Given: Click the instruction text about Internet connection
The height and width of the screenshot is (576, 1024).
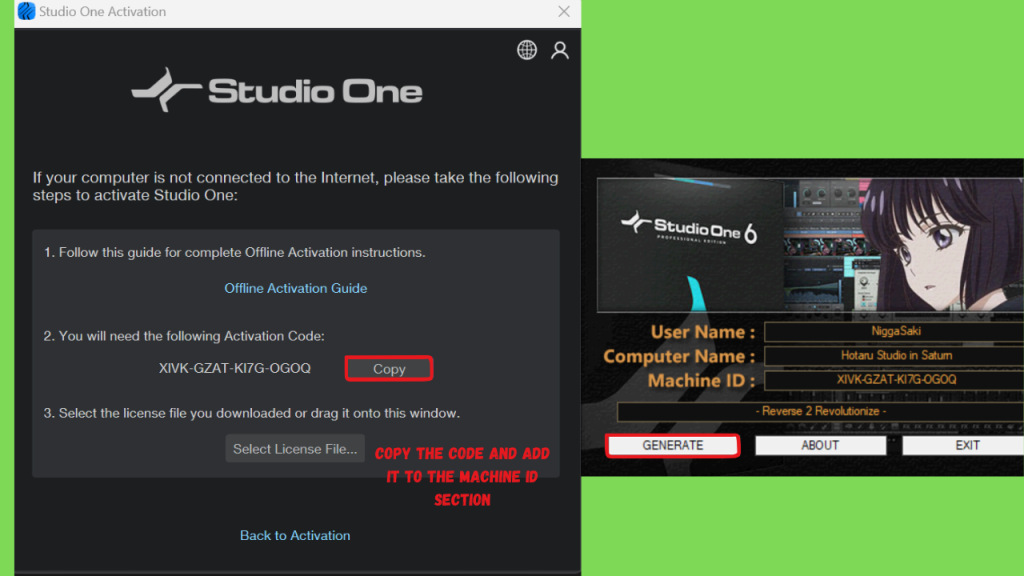Looking at the screenshot, I should [296, 186].
